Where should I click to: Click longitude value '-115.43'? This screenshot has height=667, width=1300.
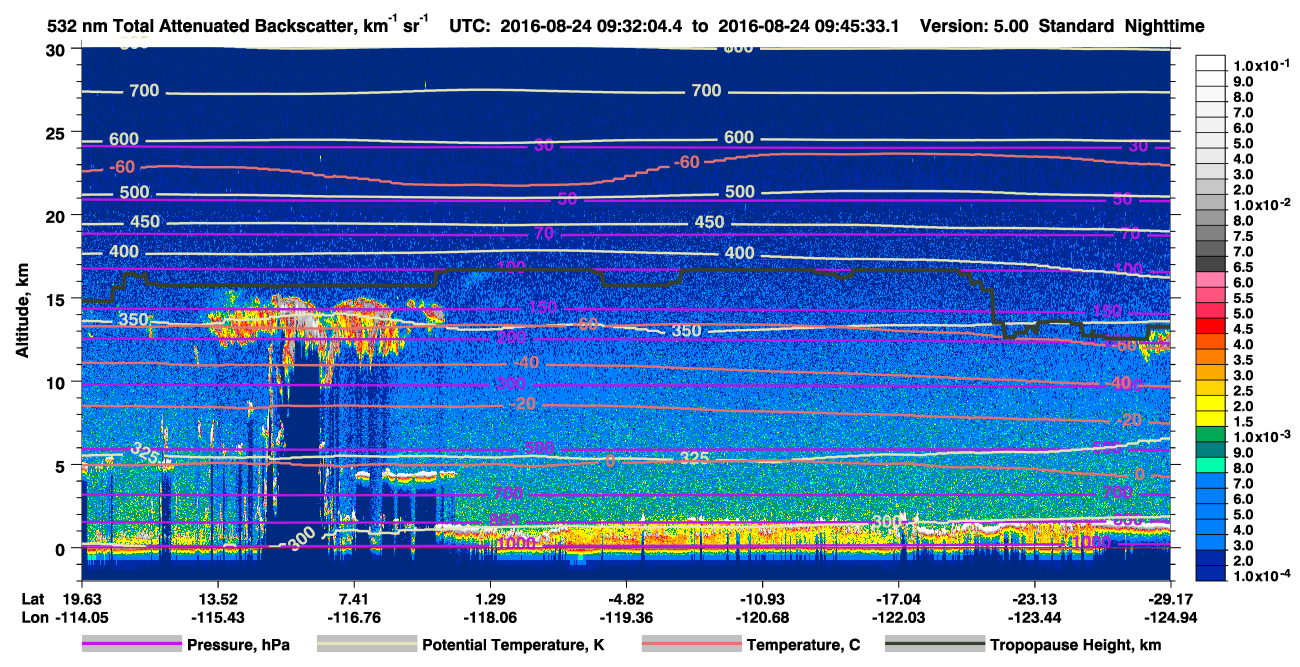217,617
